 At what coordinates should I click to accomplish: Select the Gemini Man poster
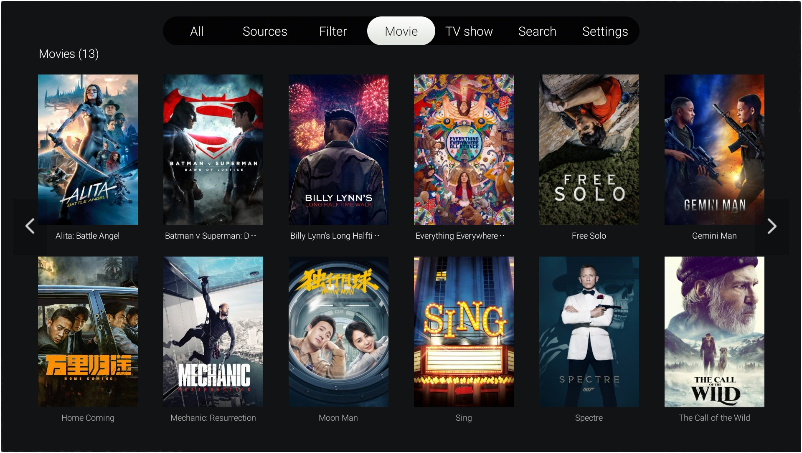click(x=714, y=149)
